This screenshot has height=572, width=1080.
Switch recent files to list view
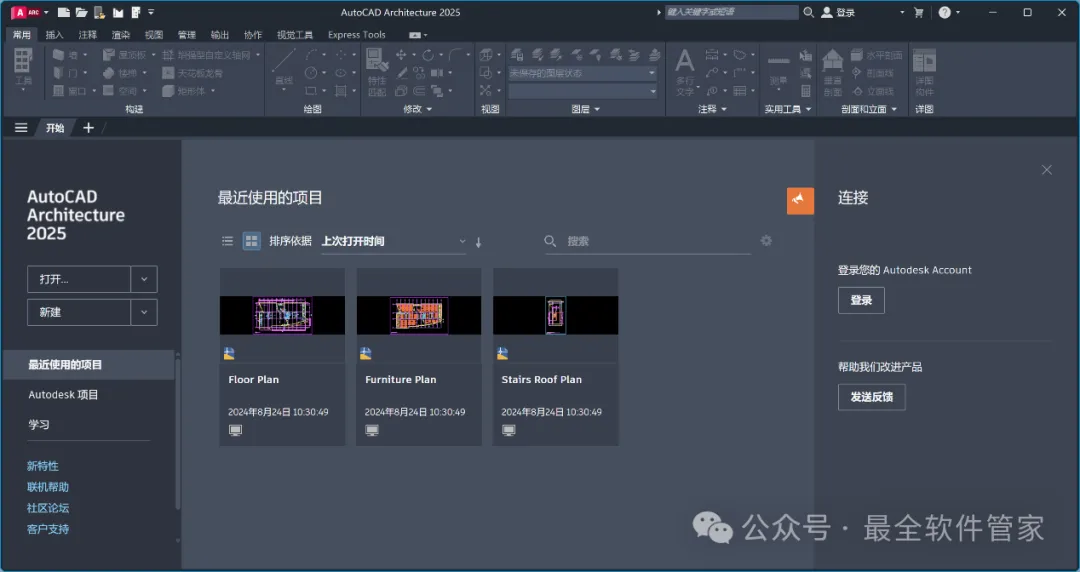(227, 241)
